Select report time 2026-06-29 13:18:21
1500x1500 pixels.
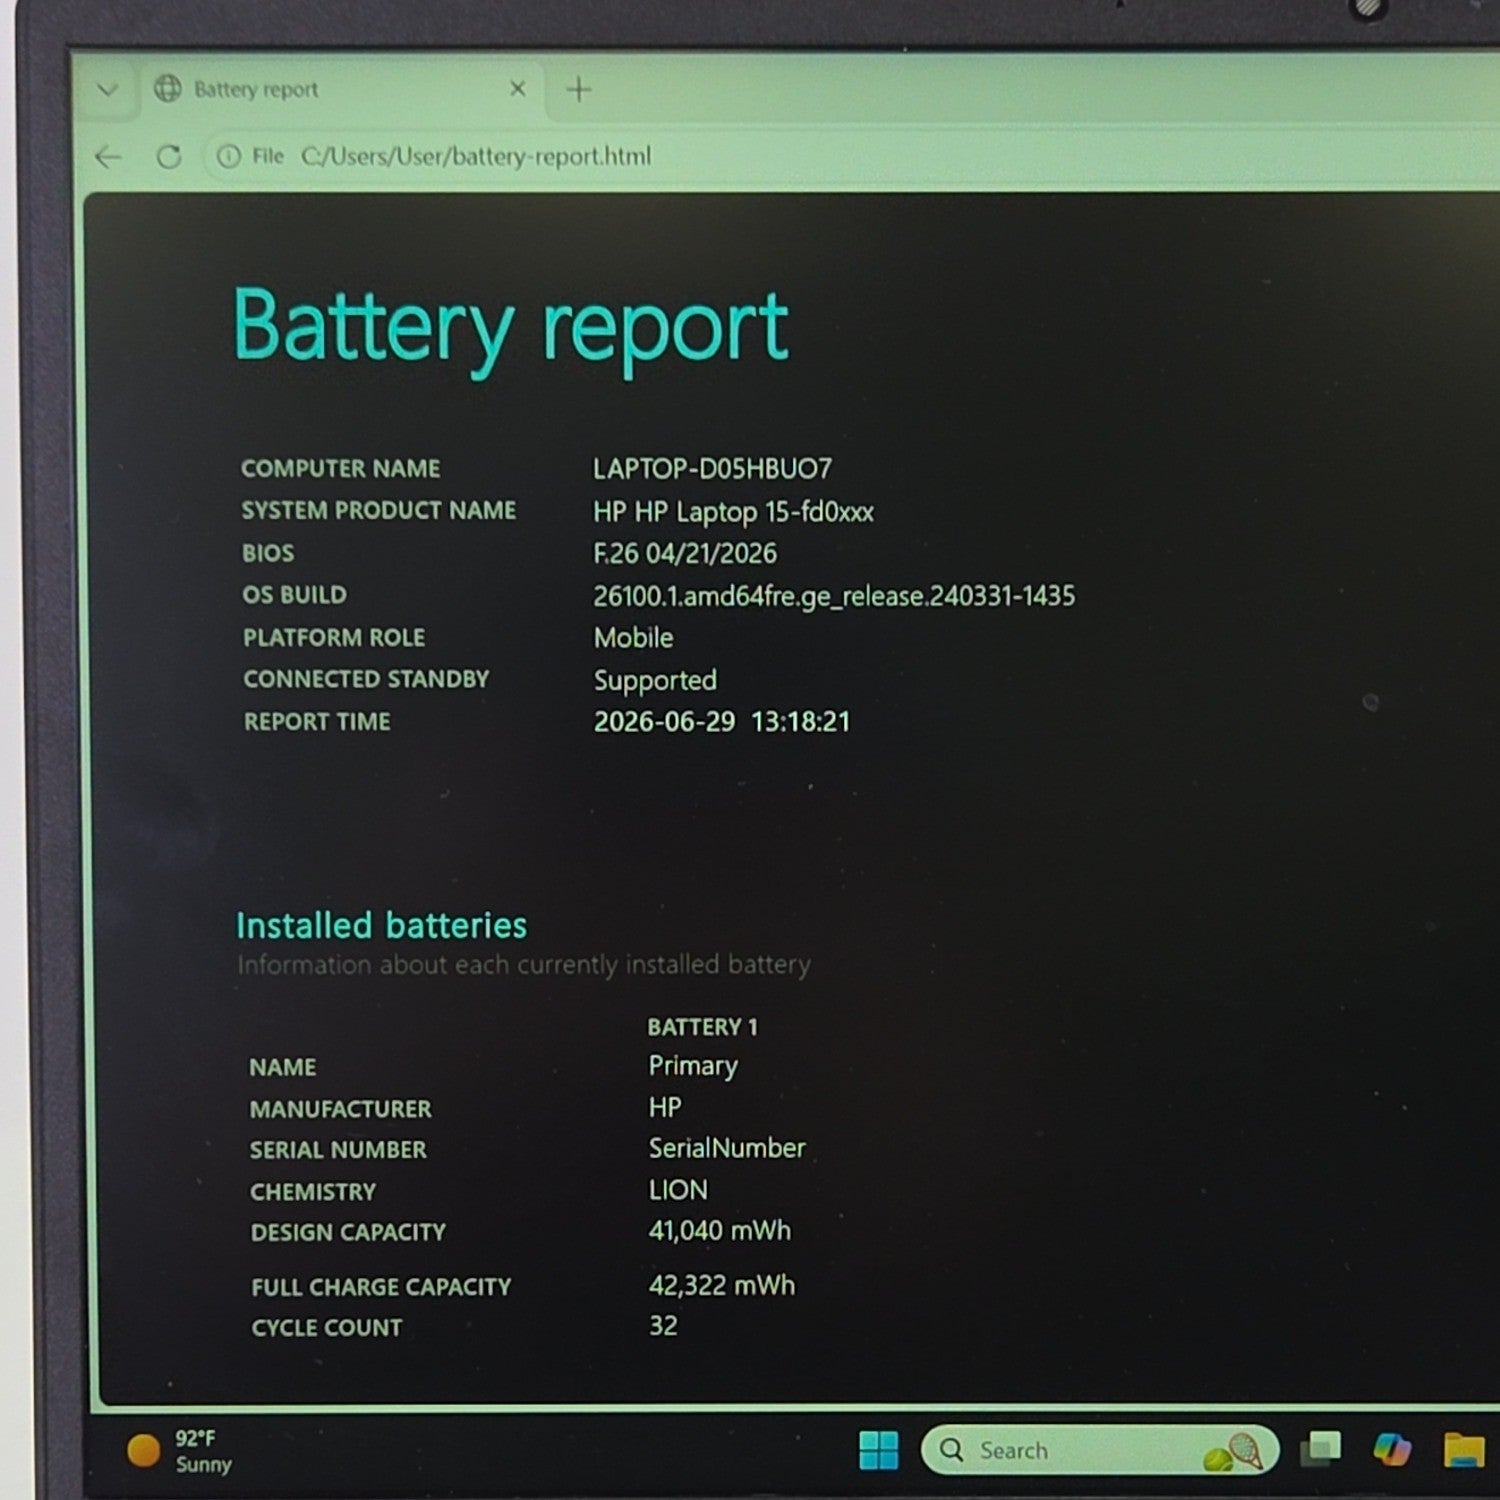(722, 722)
